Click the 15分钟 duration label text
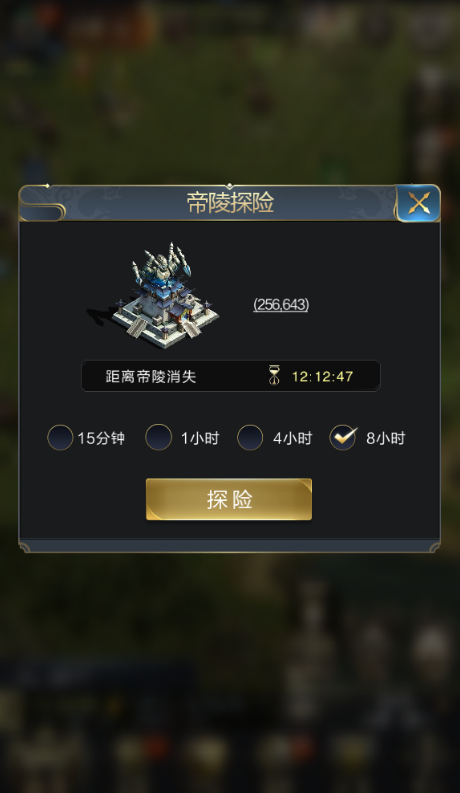 101,438
